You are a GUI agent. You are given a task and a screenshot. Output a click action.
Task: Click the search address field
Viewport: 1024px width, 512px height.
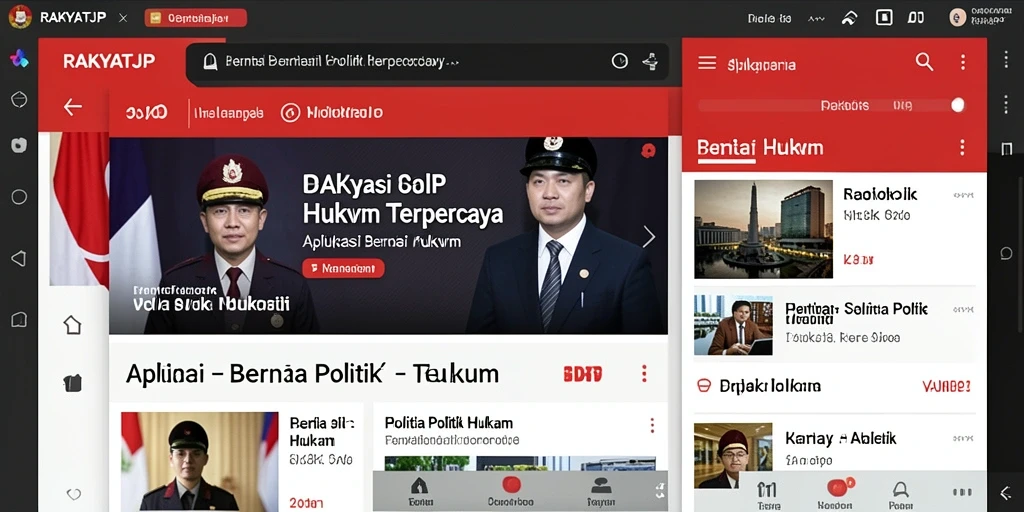(427, 62)
